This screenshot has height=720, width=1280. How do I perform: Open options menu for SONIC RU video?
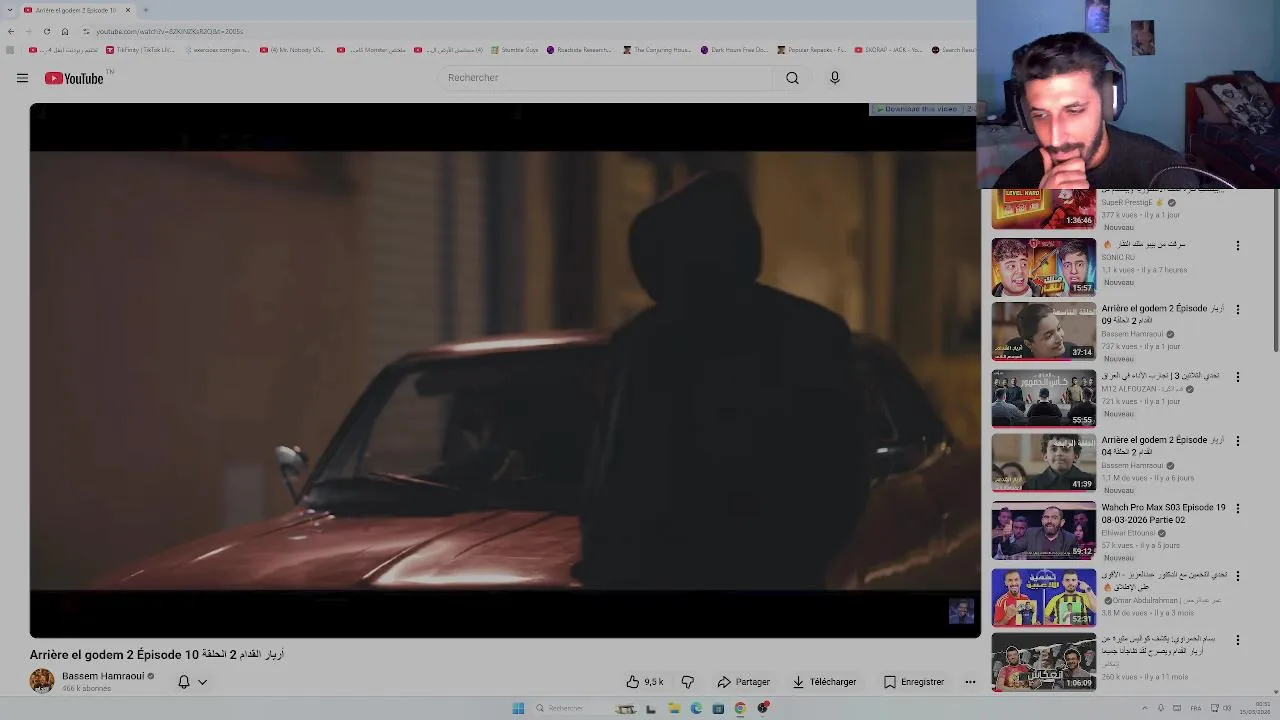point(1237,245)
